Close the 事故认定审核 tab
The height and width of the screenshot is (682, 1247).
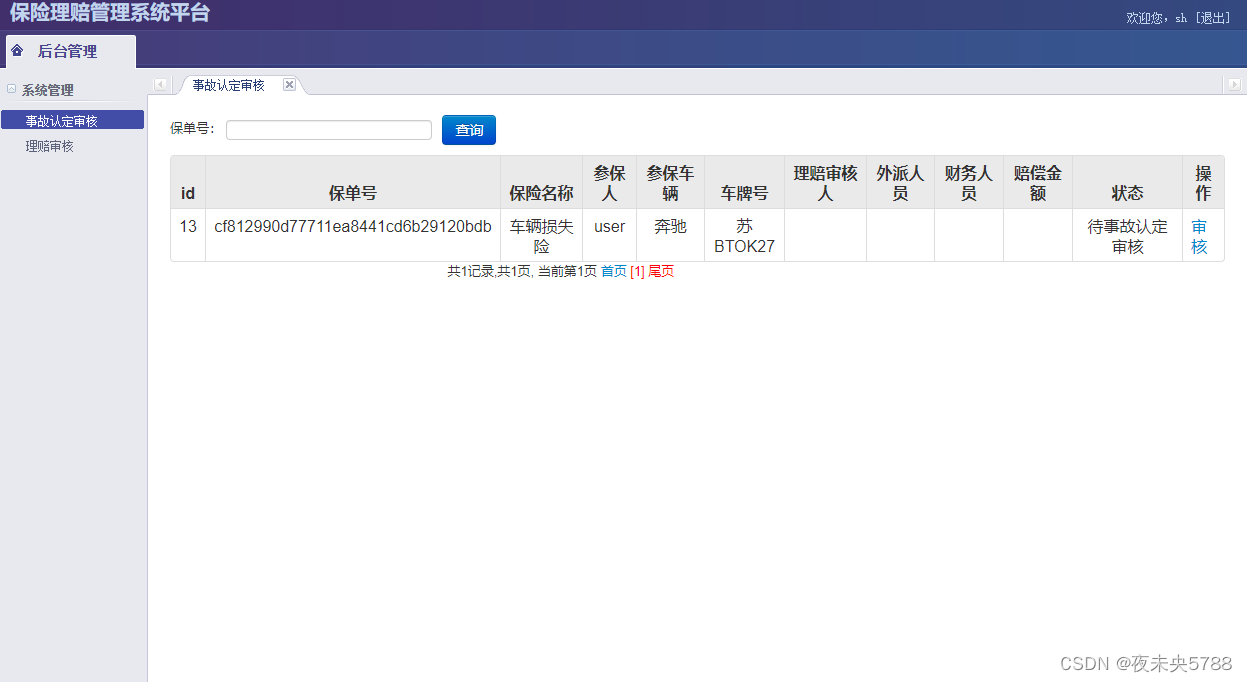point(289,85)
